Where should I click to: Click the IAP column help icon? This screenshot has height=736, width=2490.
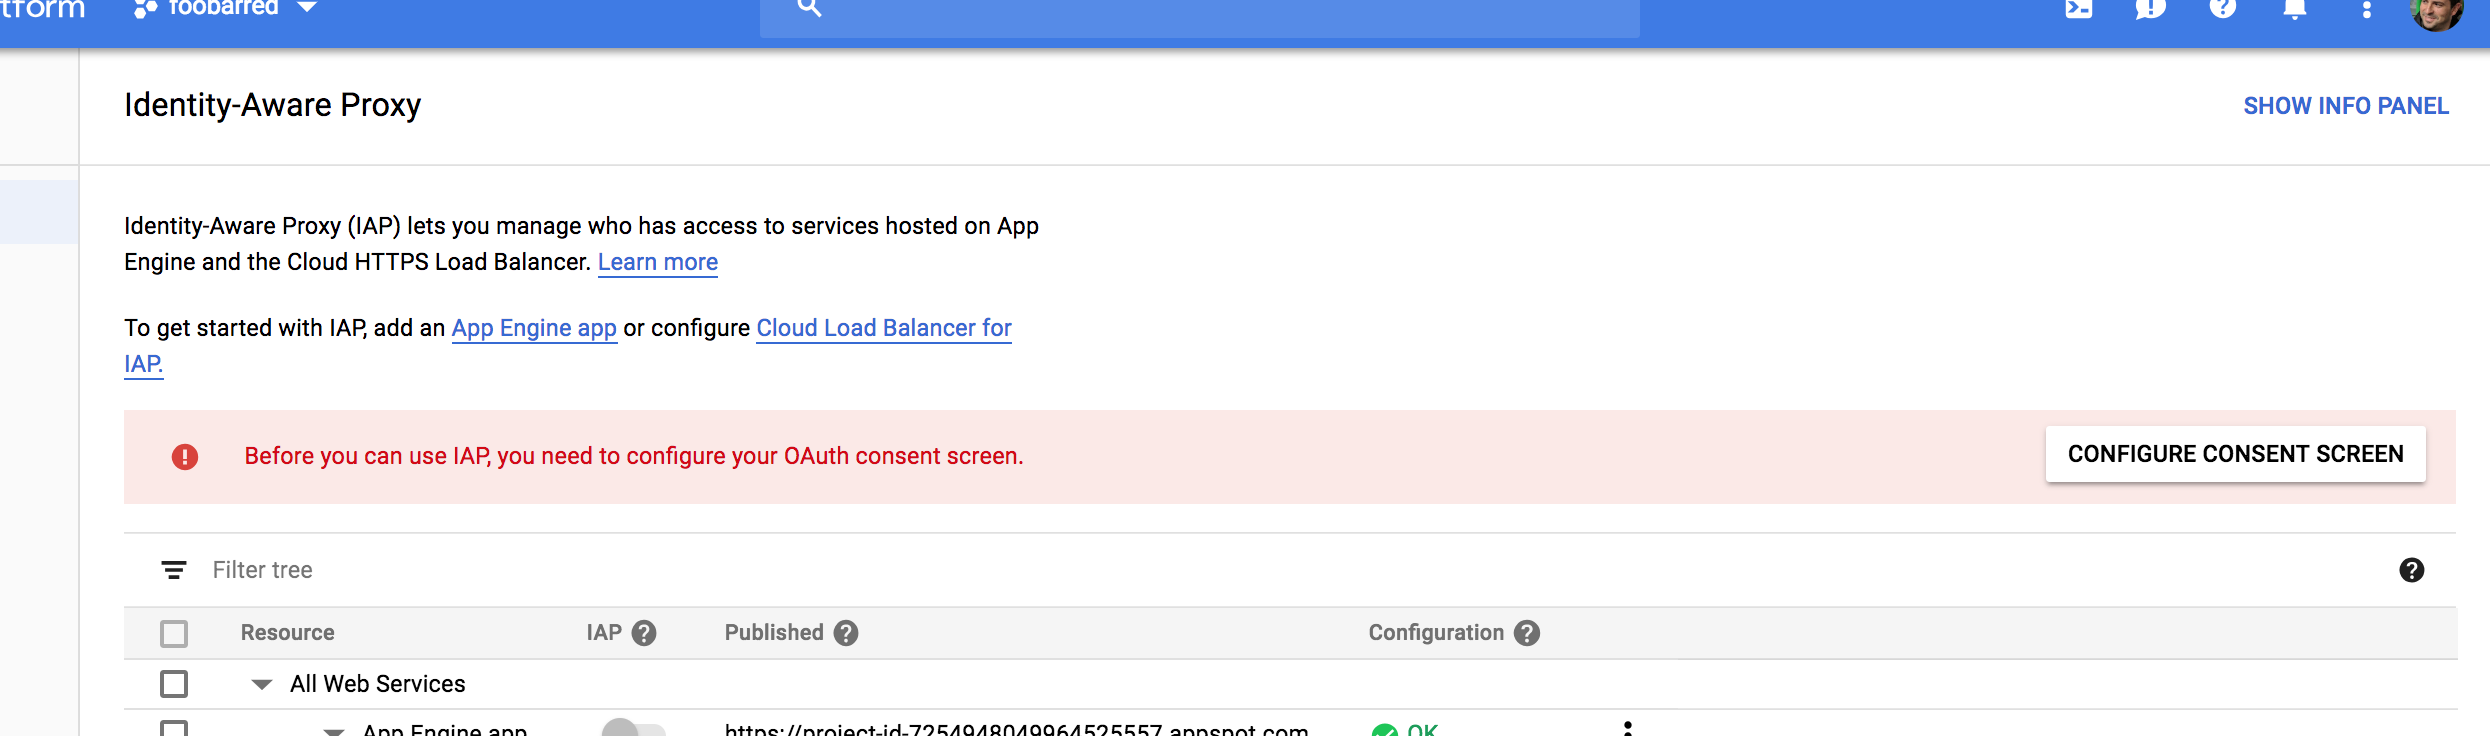tap(645, 633)
